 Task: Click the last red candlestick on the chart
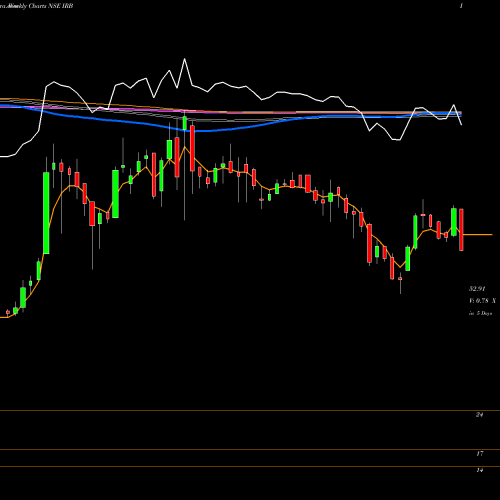[461, 230]
